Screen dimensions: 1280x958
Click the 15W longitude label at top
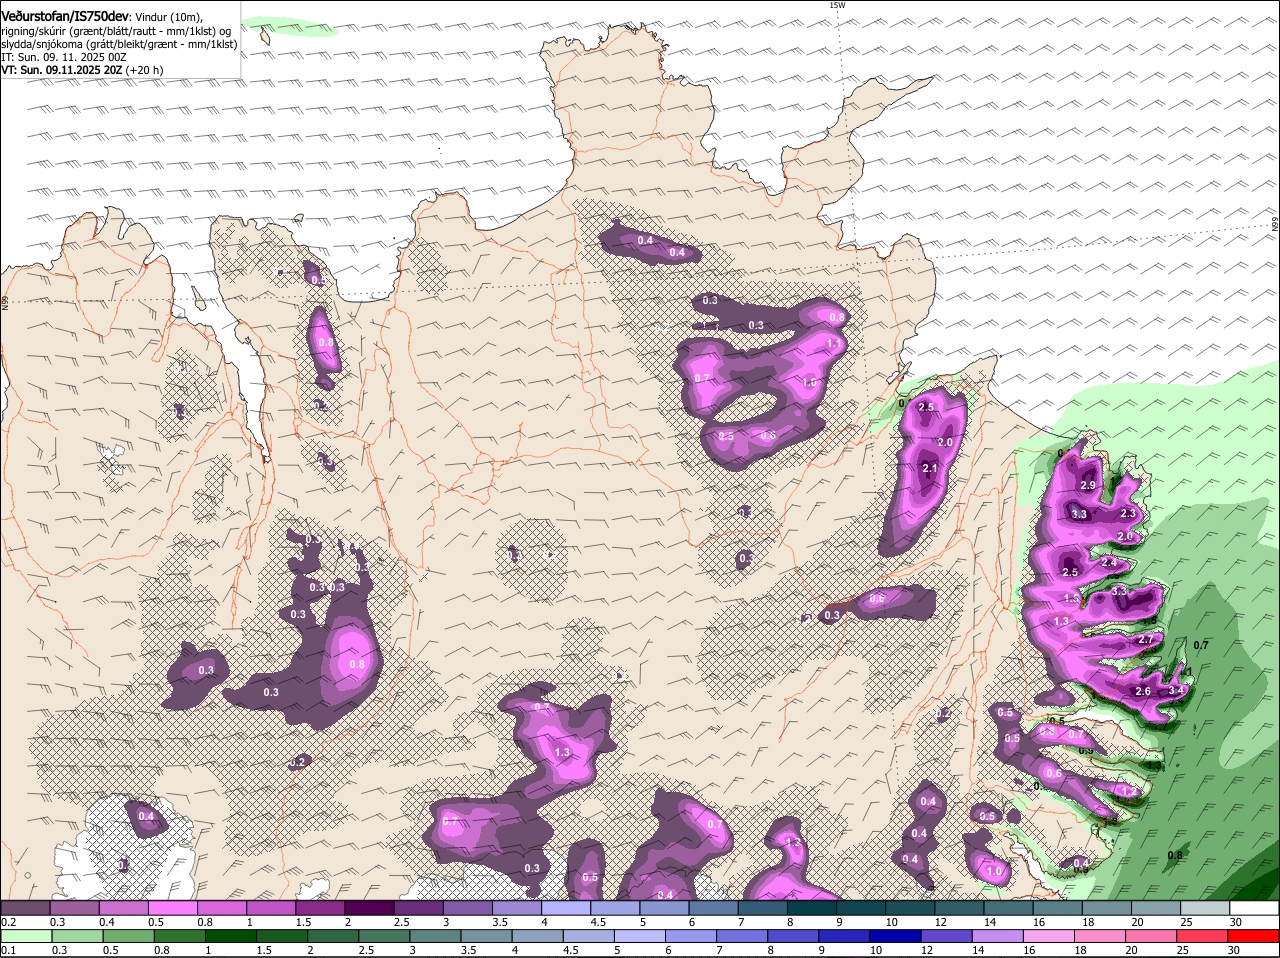tap(837, 5)
